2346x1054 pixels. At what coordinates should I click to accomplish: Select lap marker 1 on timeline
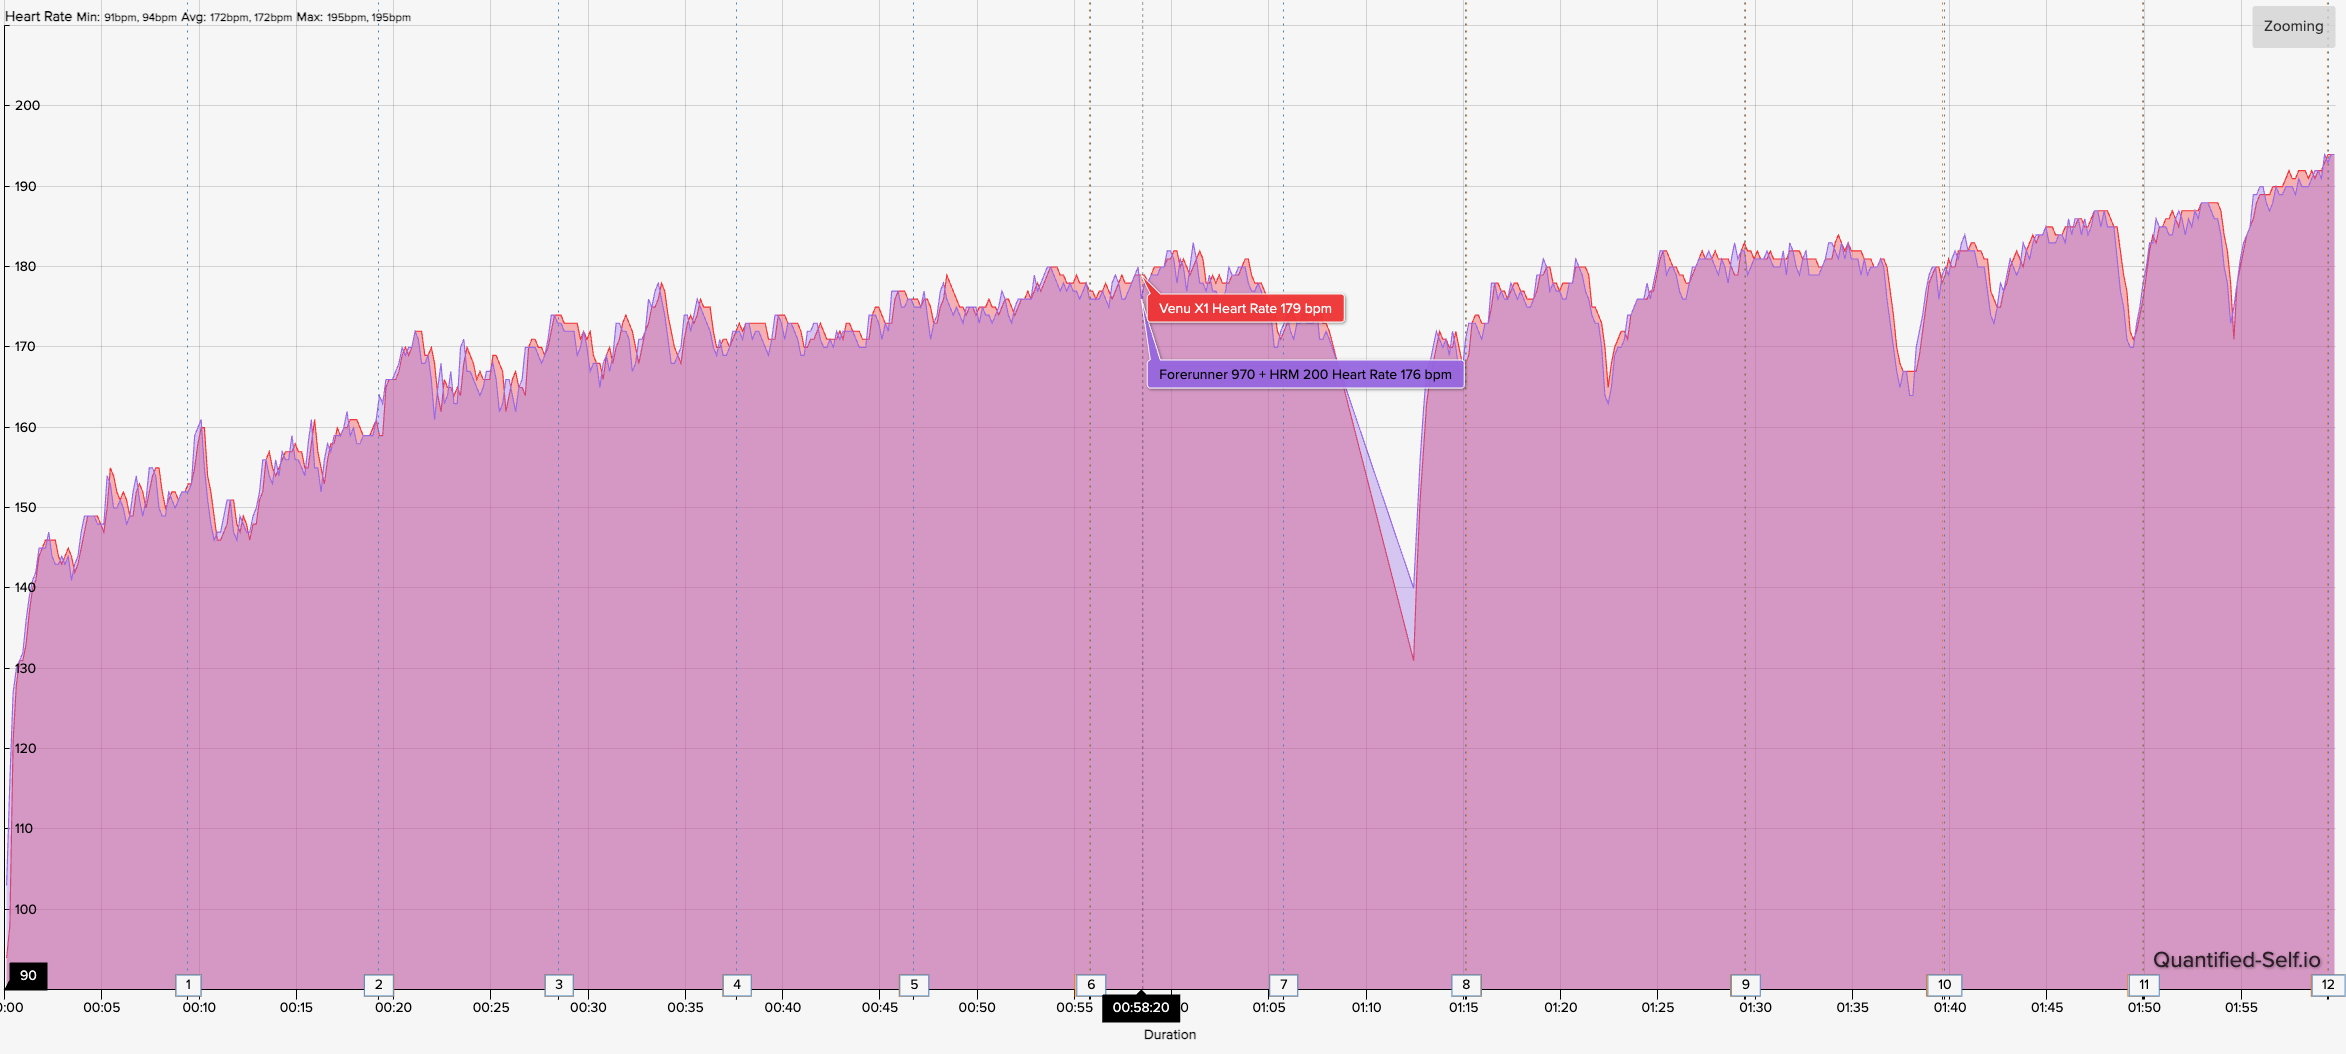tap(188, 984)
